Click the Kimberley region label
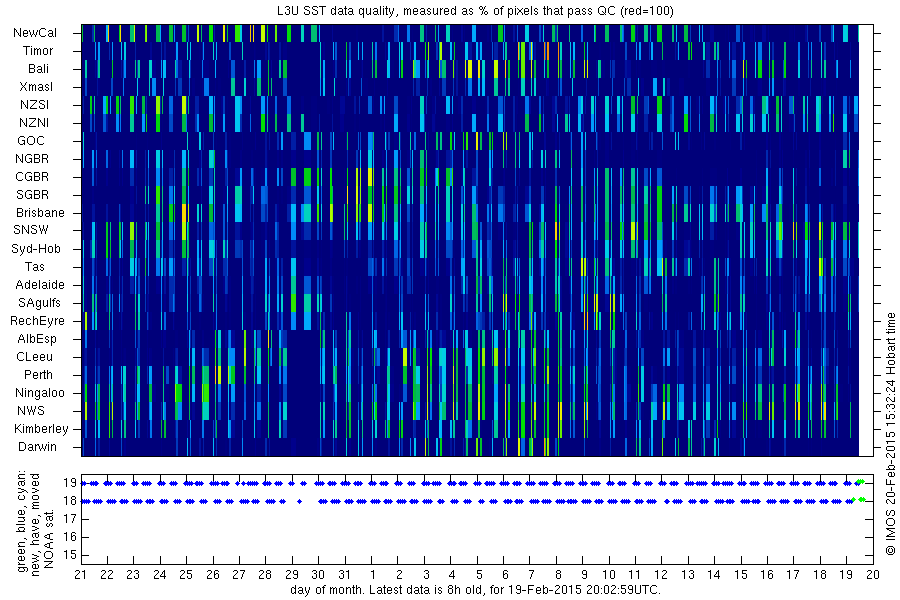 [41, 428]
